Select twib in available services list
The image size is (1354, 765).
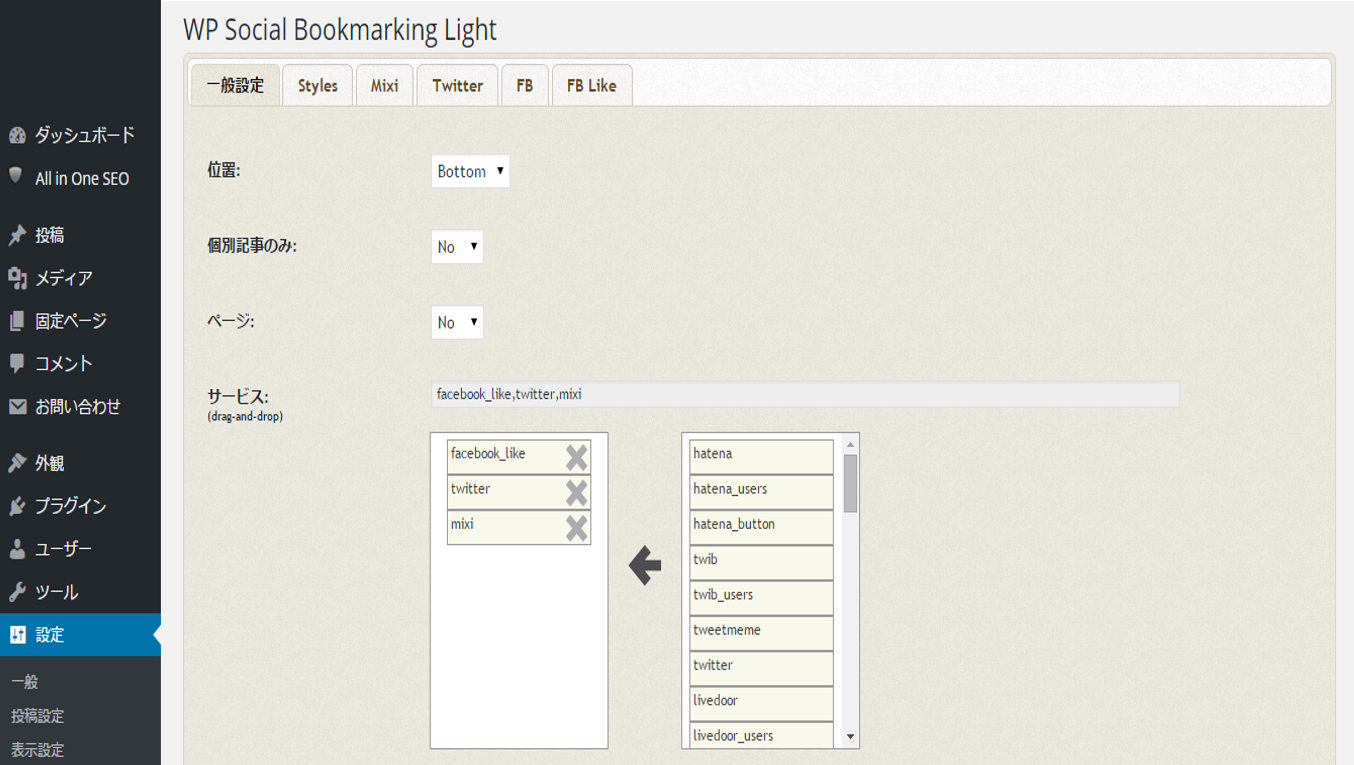761,562
